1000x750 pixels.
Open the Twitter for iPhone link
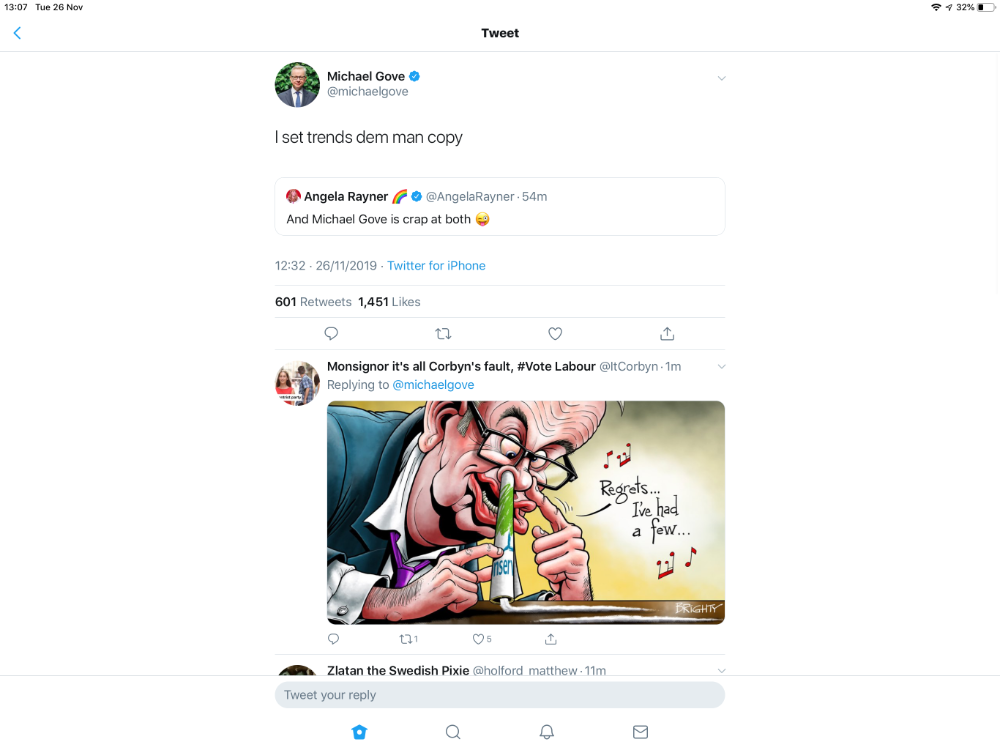436,266
